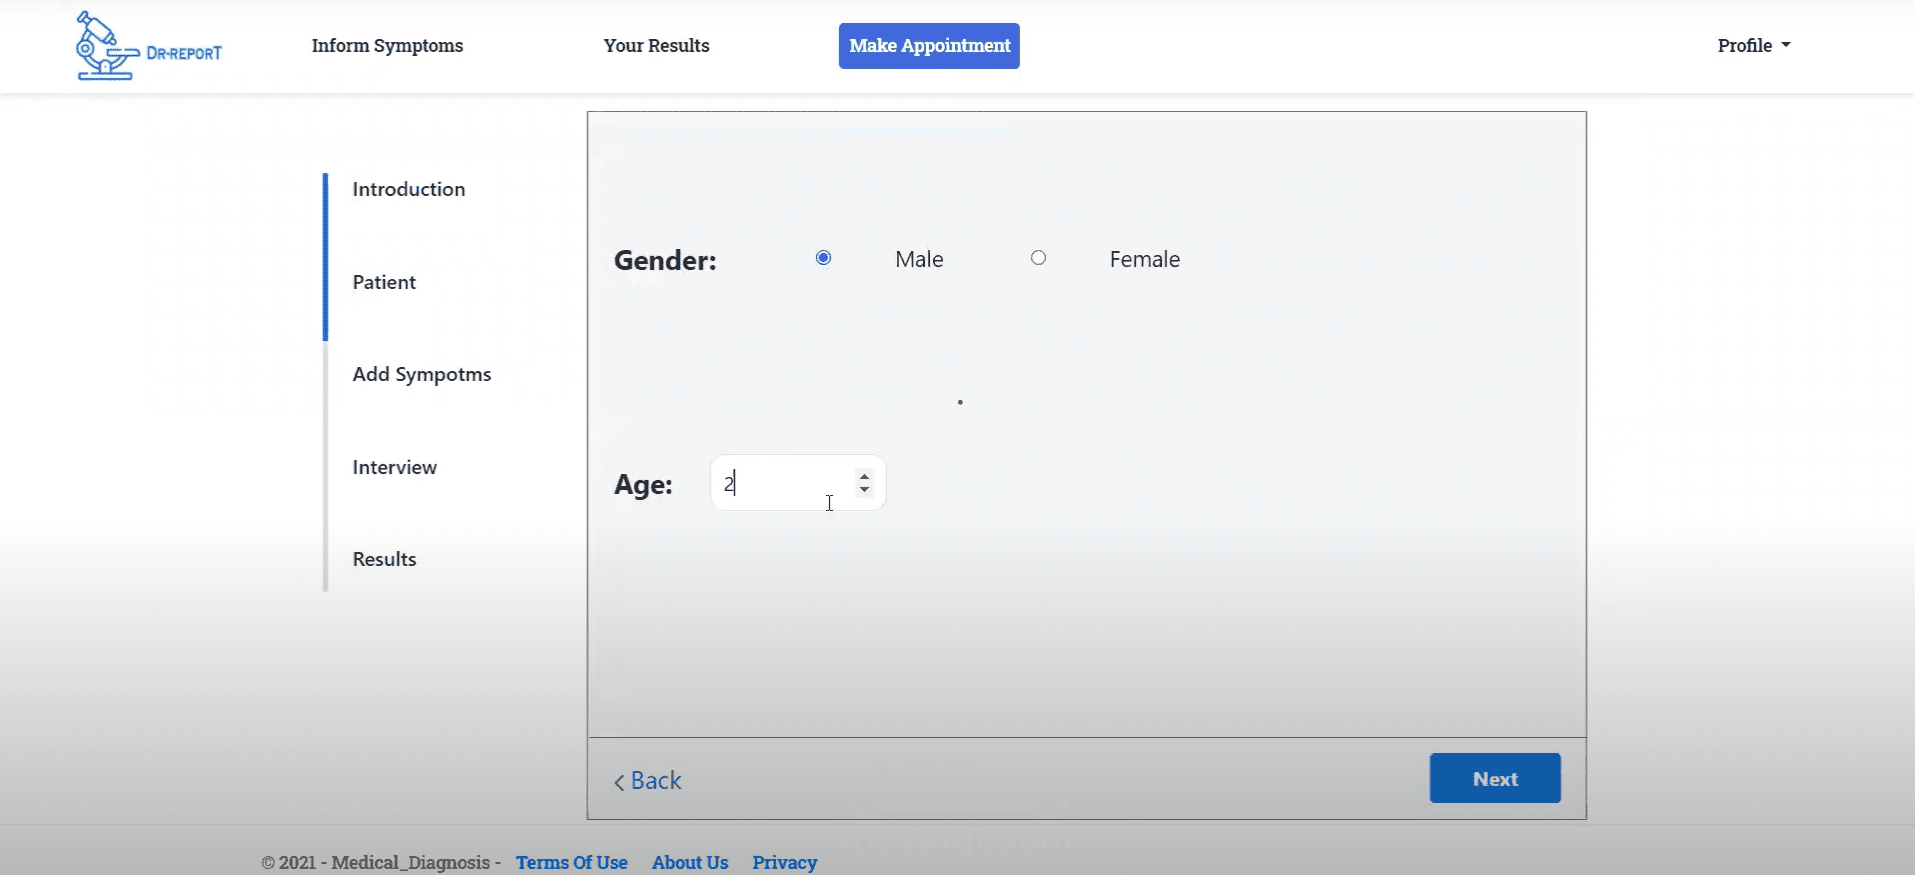Viewport: 1915px width, 875px height.
Task: Increase age using the up arrow
Action: click(864, 477)
